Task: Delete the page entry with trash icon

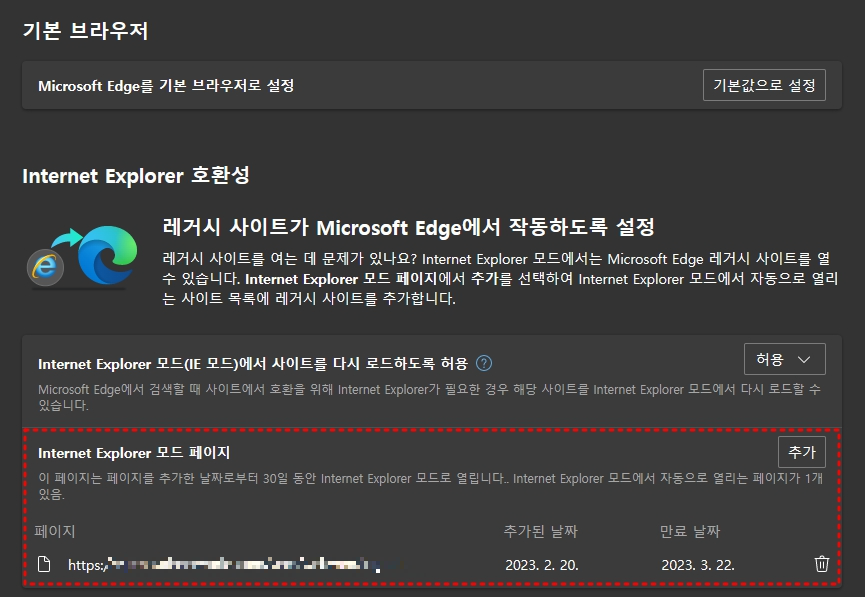Action: (x=821, y=564)
